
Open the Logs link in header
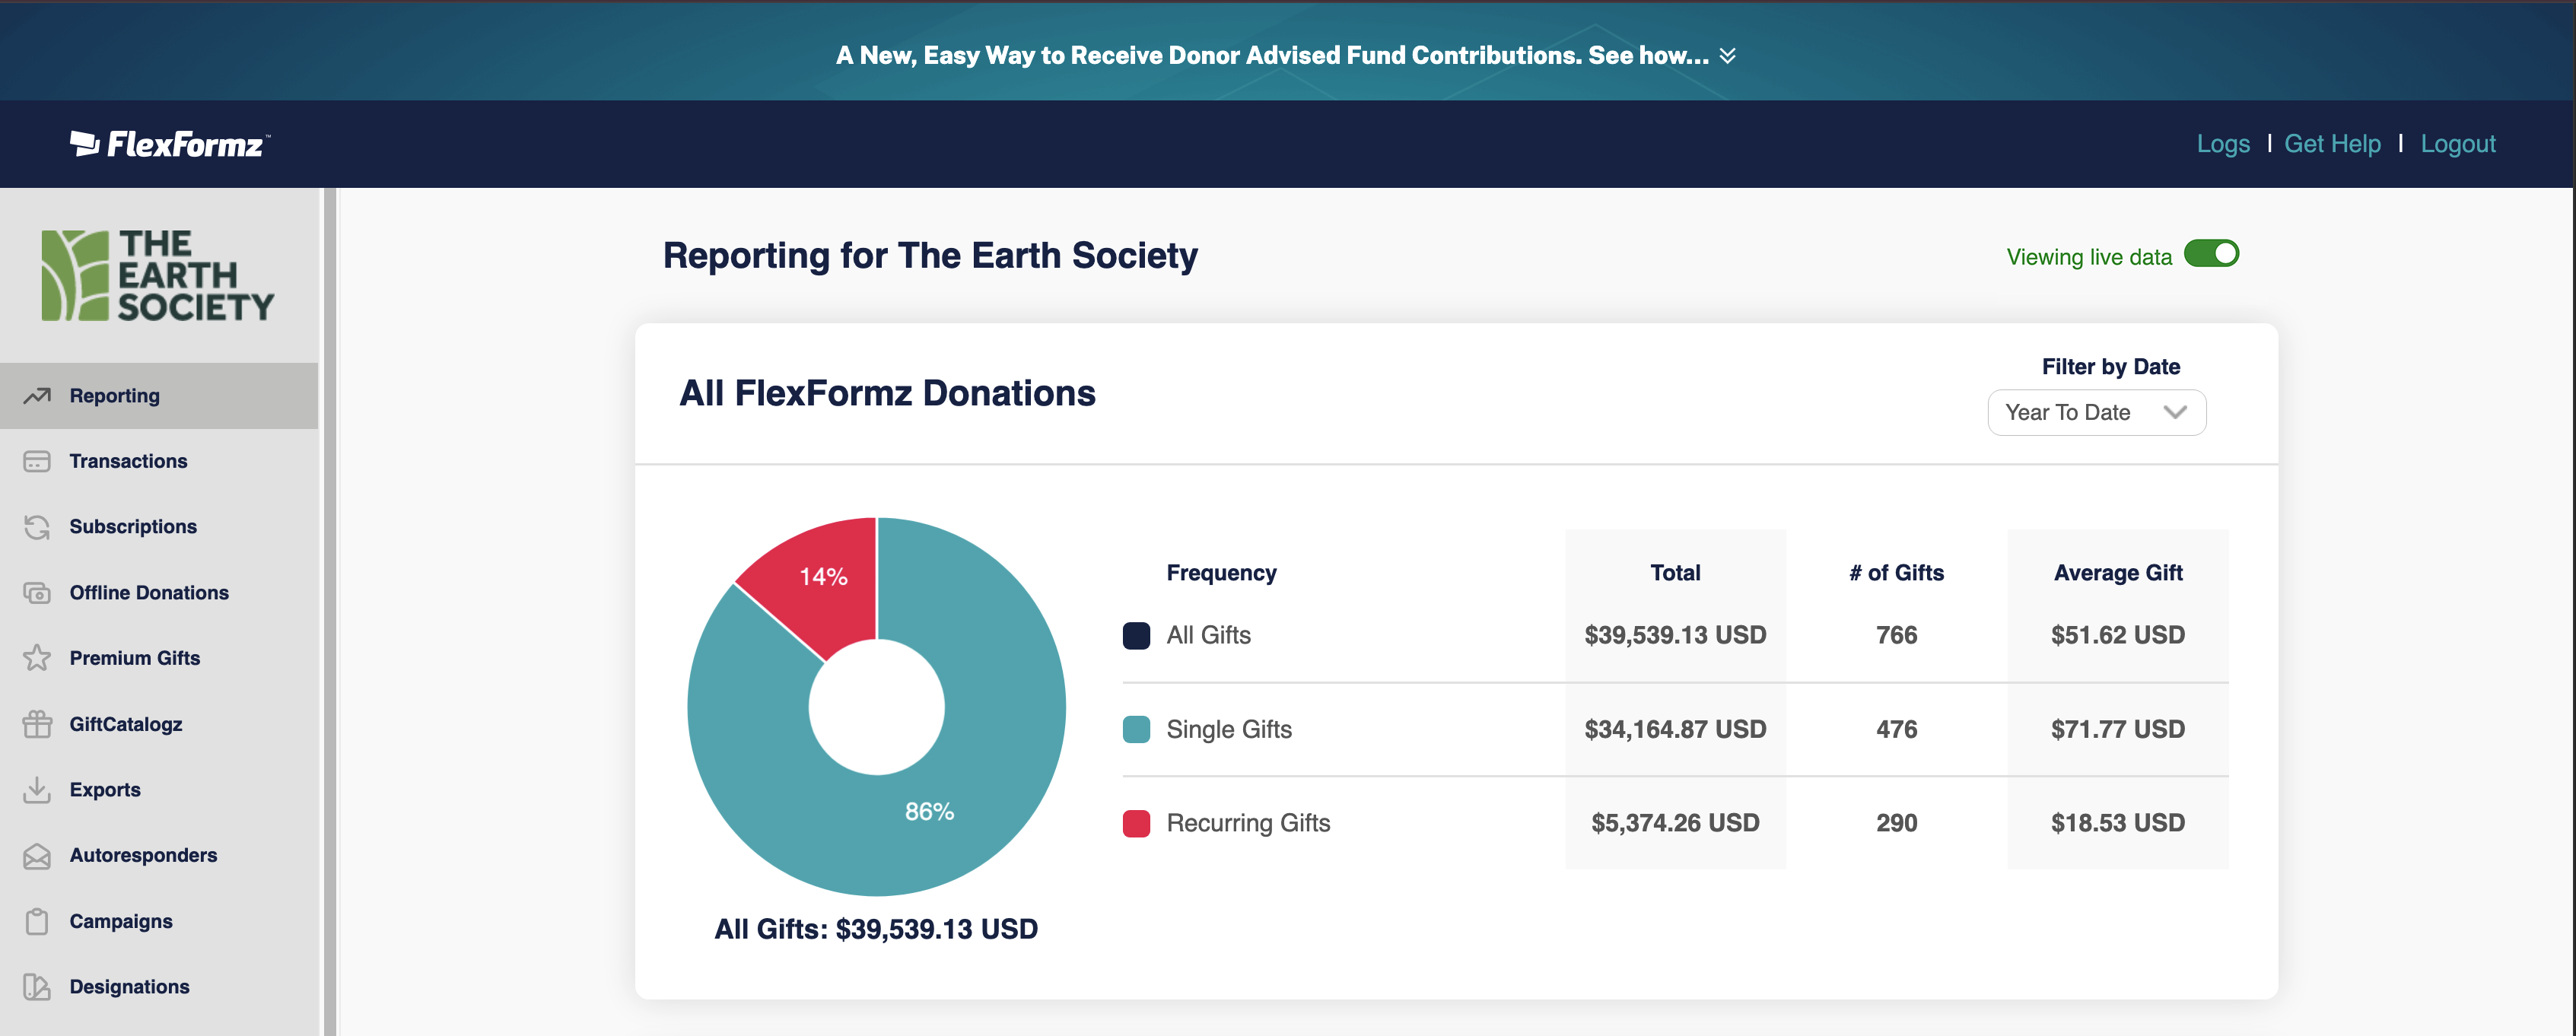click(2222, 144)
